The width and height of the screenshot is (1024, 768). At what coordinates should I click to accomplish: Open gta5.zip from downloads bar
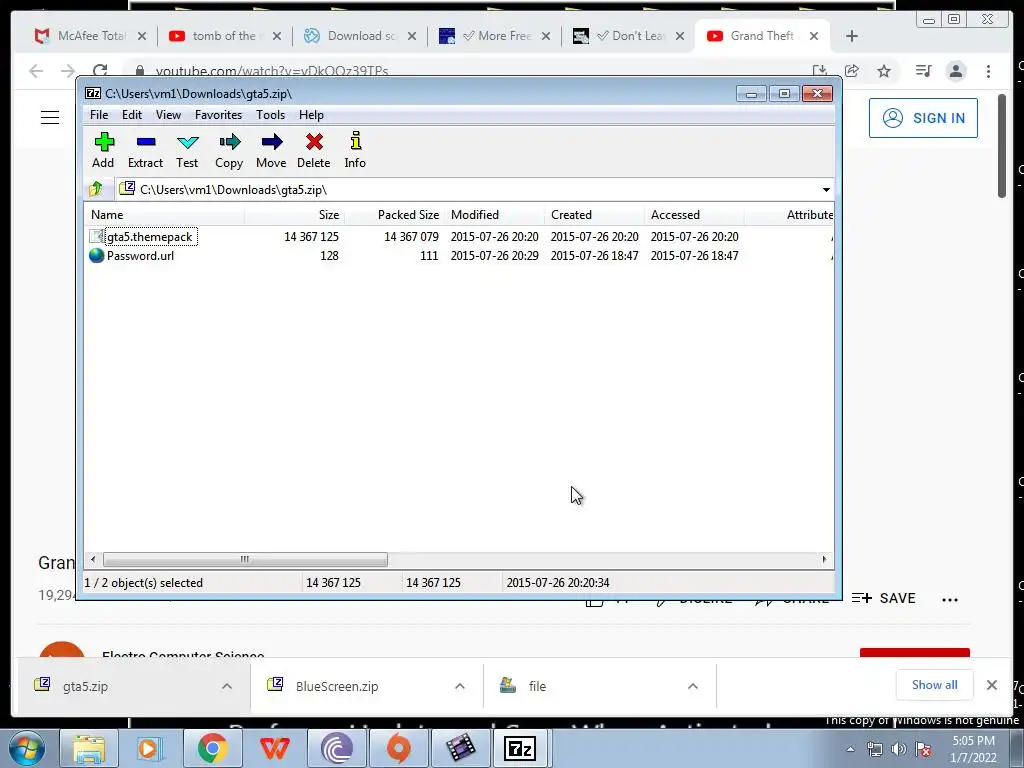pyautogui.click(x=85, y=686)
